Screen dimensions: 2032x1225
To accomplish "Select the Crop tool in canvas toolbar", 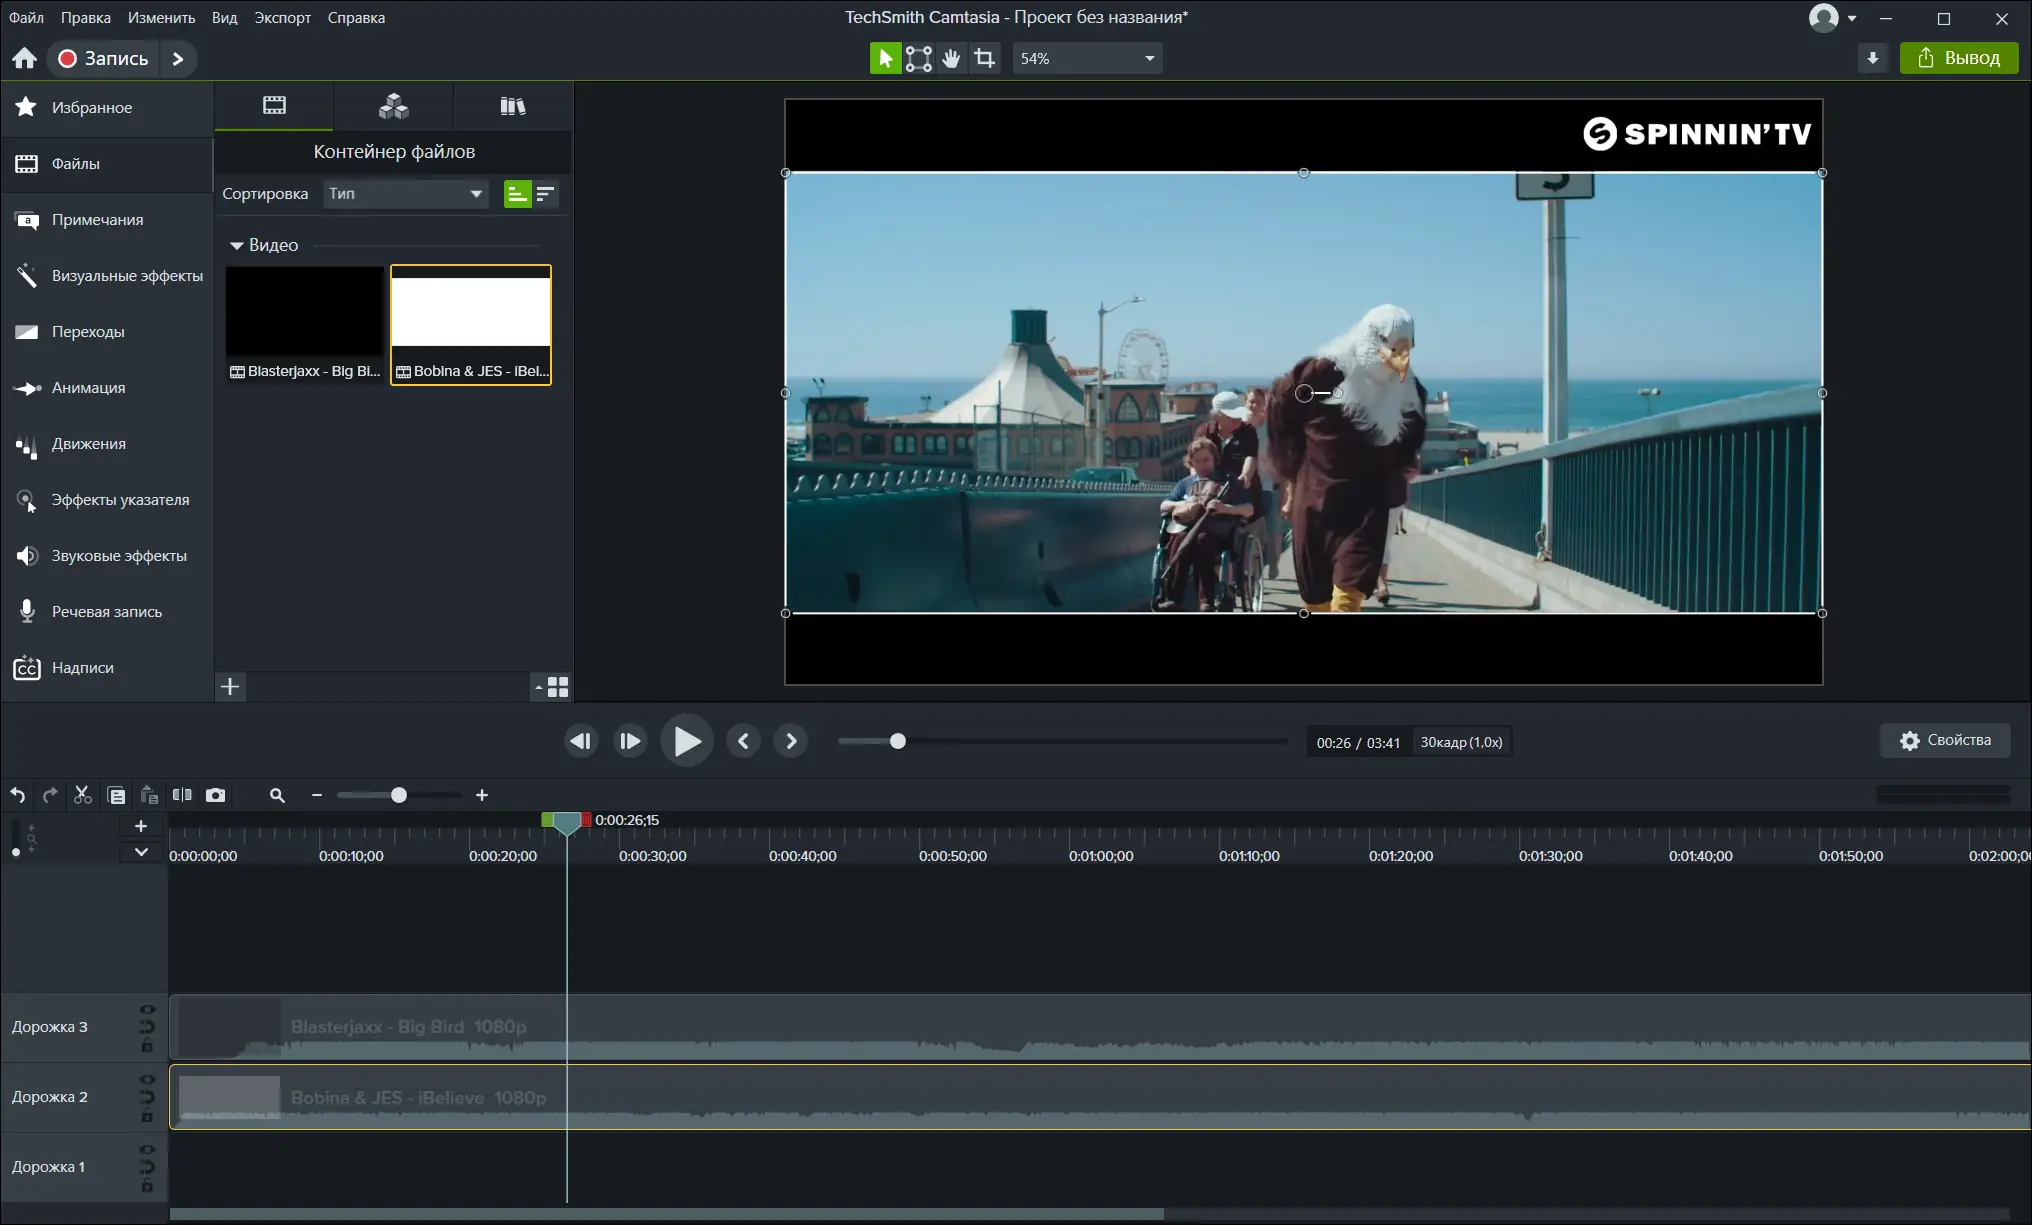I will pos(985,58).
